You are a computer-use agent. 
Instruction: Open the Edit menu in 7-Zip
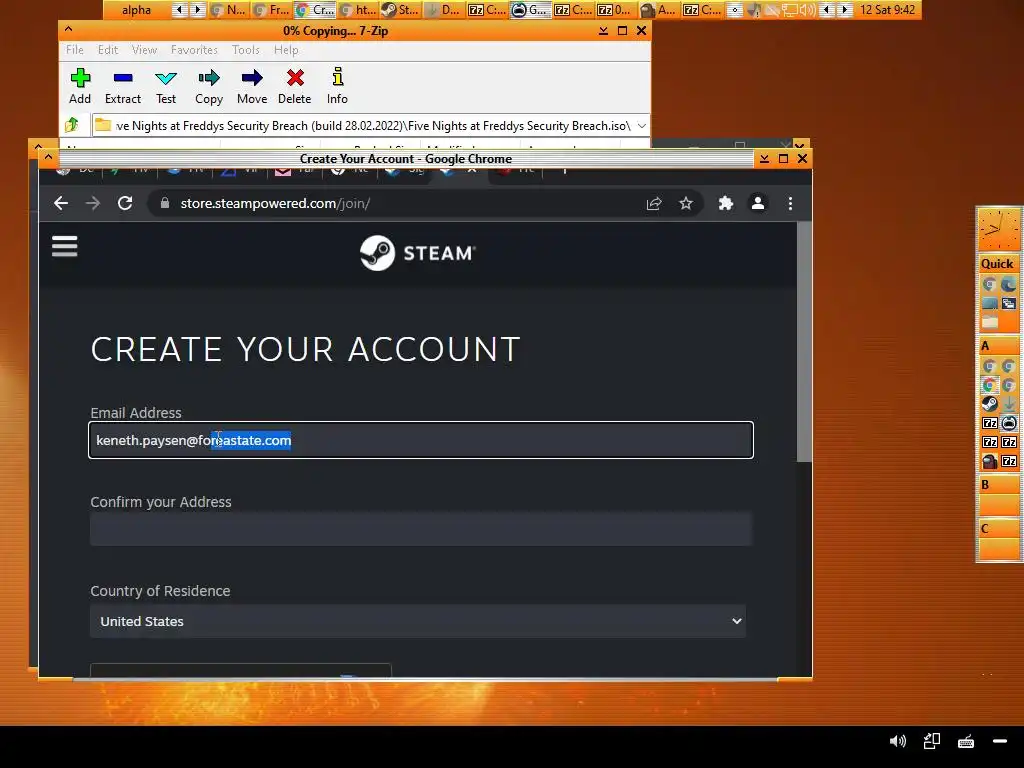[x=108, y=50]
